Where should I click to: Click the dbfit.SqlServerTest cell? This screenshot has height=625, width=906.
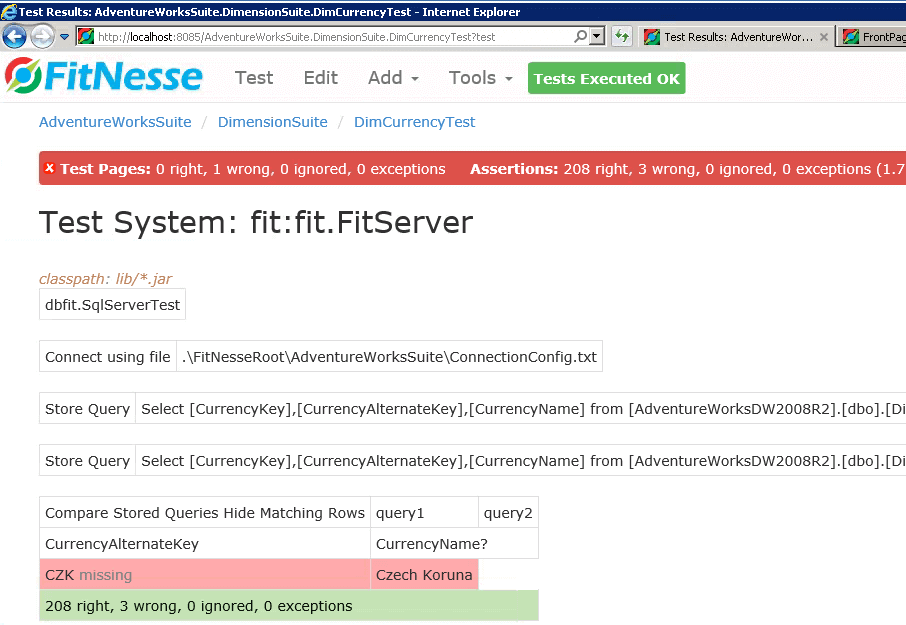pos(112,304)
